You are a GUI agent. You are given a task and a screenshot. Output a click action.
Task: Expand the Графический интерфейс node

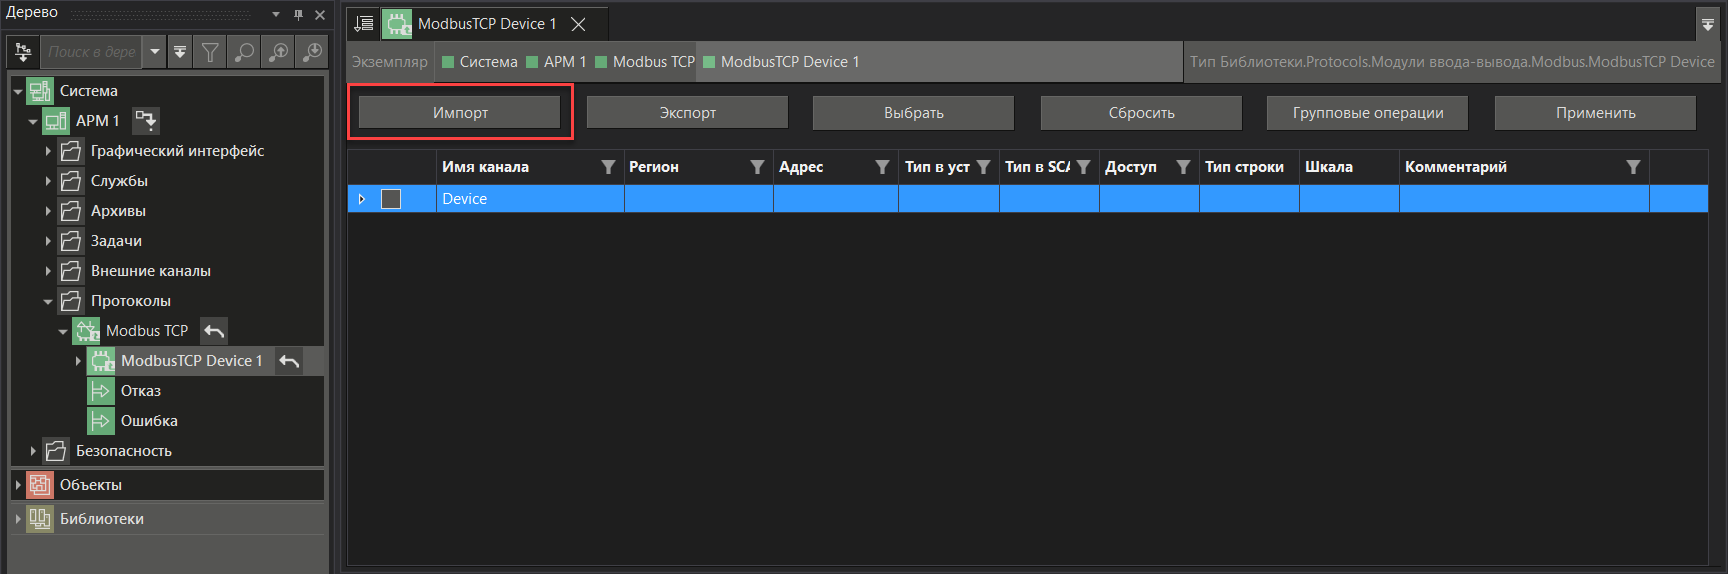(x=48, y=151)
